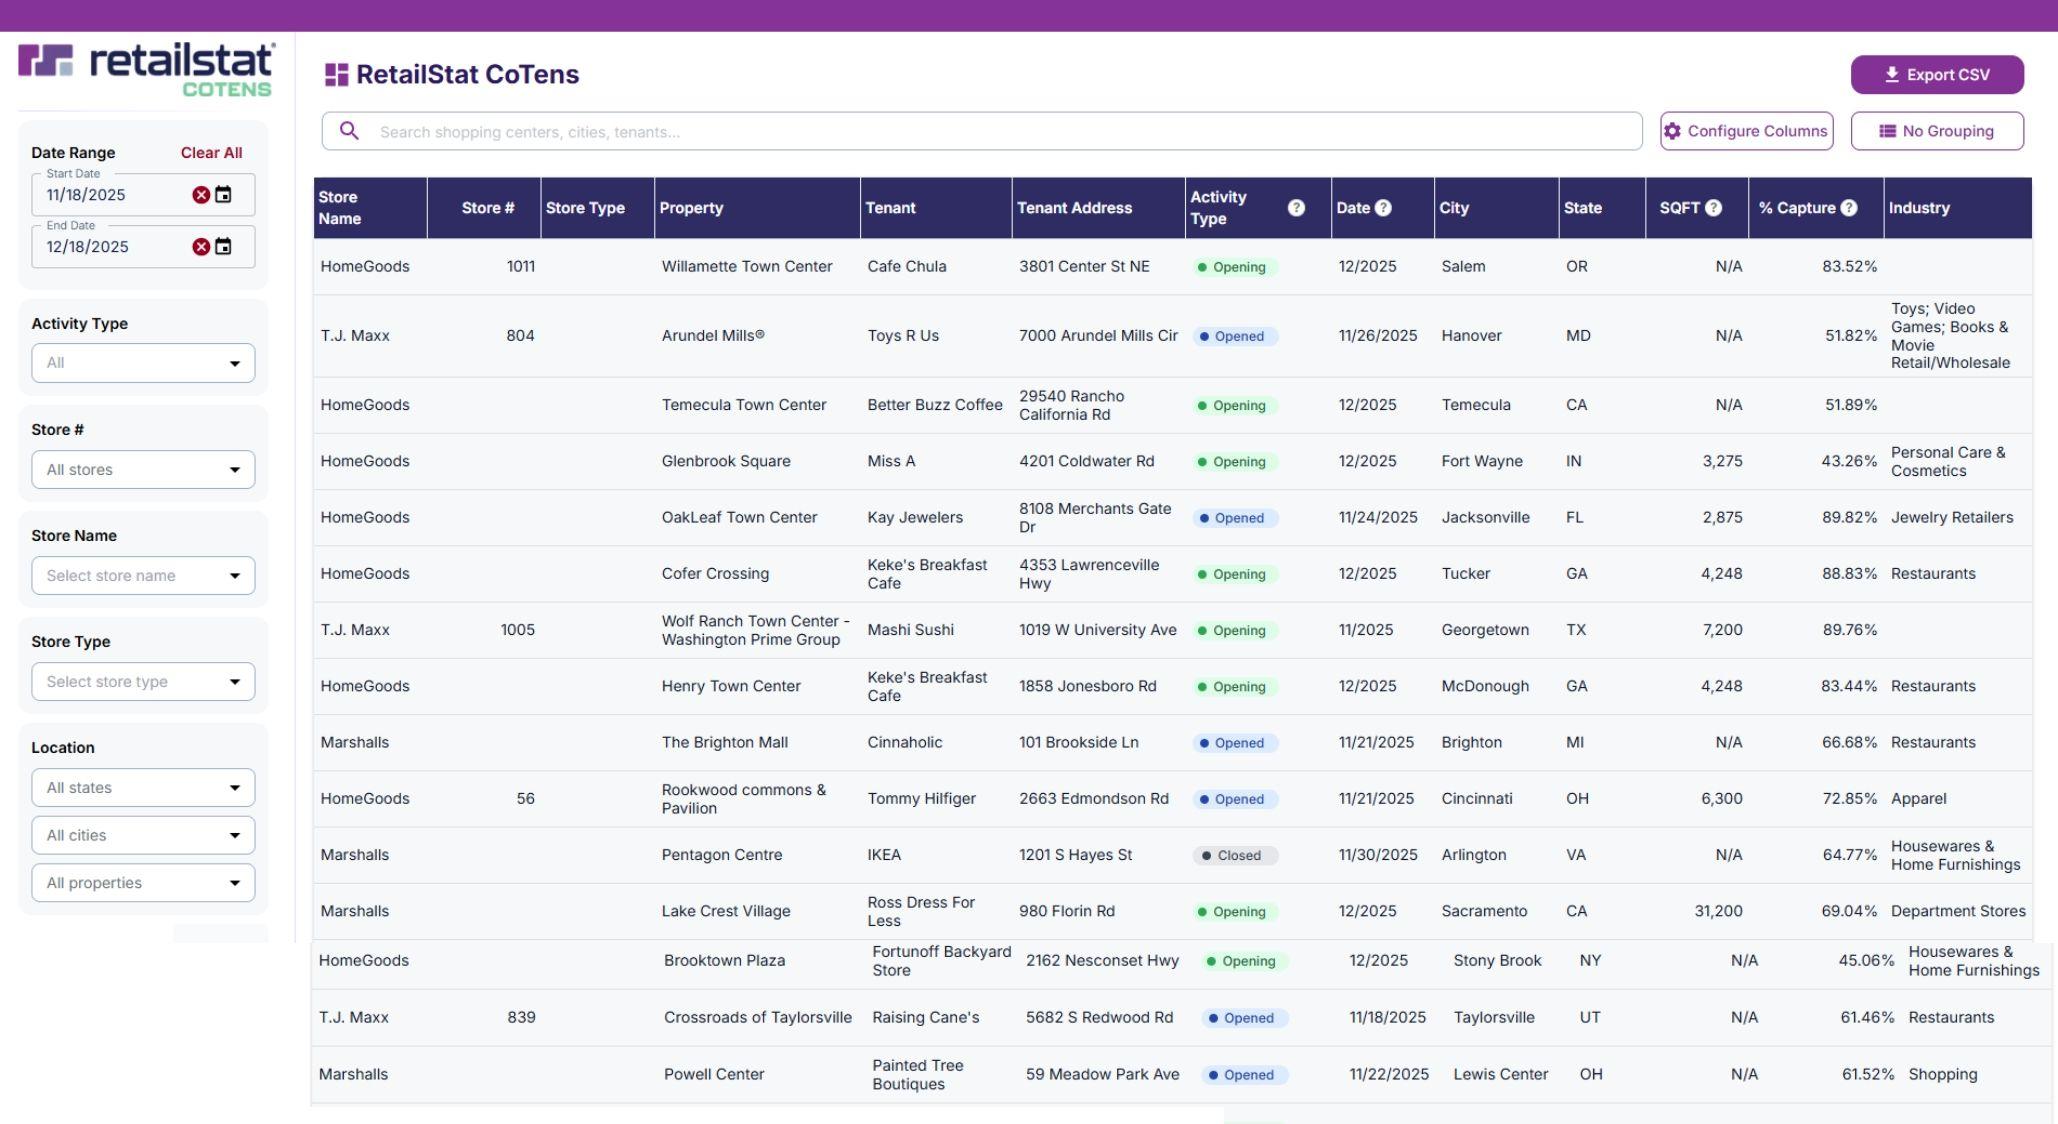Open the Activity Type dropdown

pyautogui.click(x=143, y=363)
